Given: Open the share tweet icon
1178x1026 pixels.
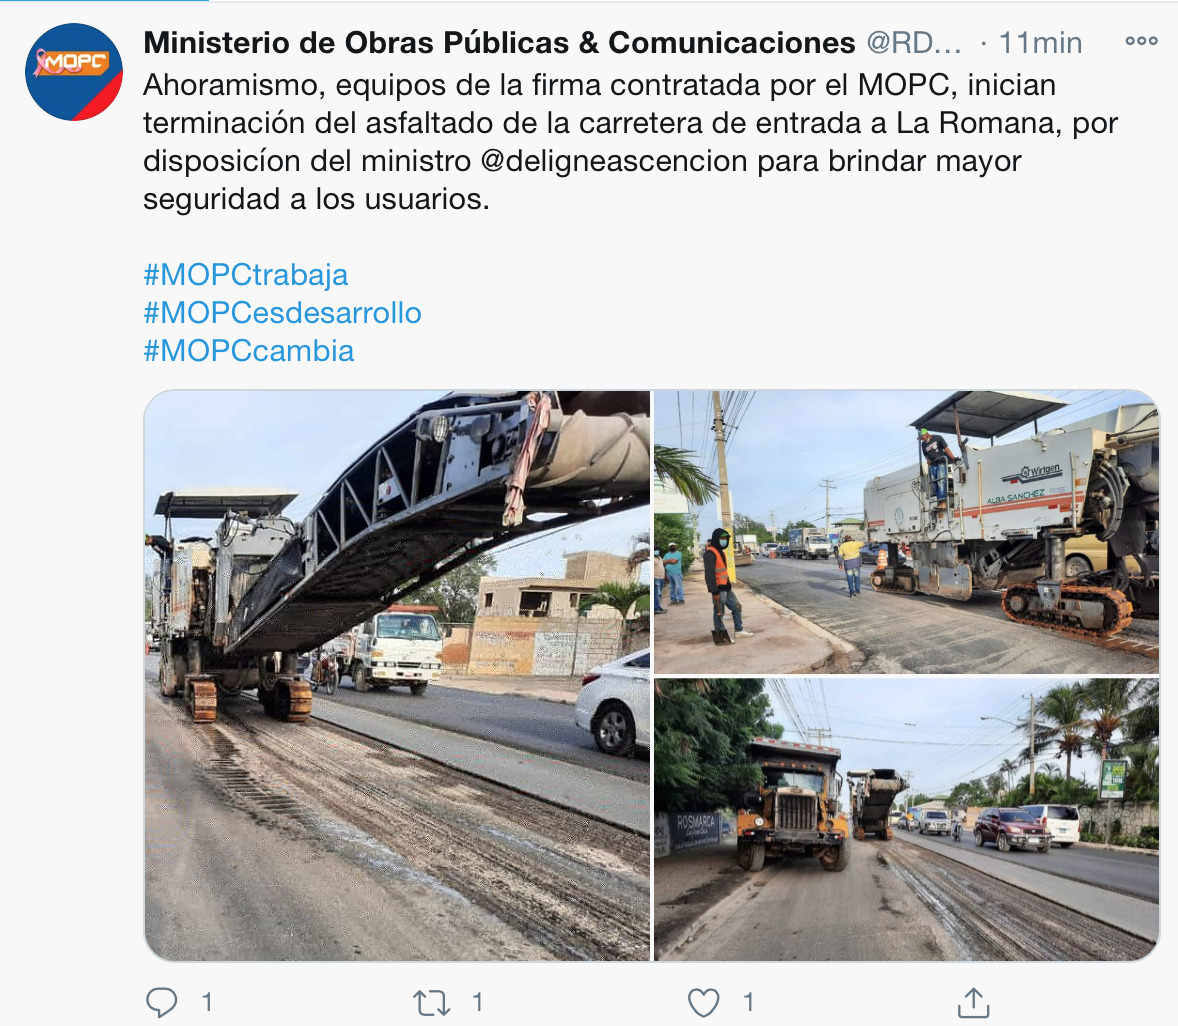Looking at the screenshot, I should click(x=973, y=1002).
